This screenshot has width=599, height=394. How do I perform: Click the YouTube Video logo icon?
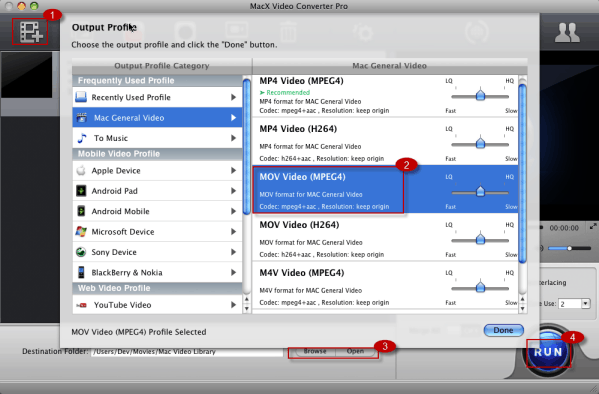81,305
